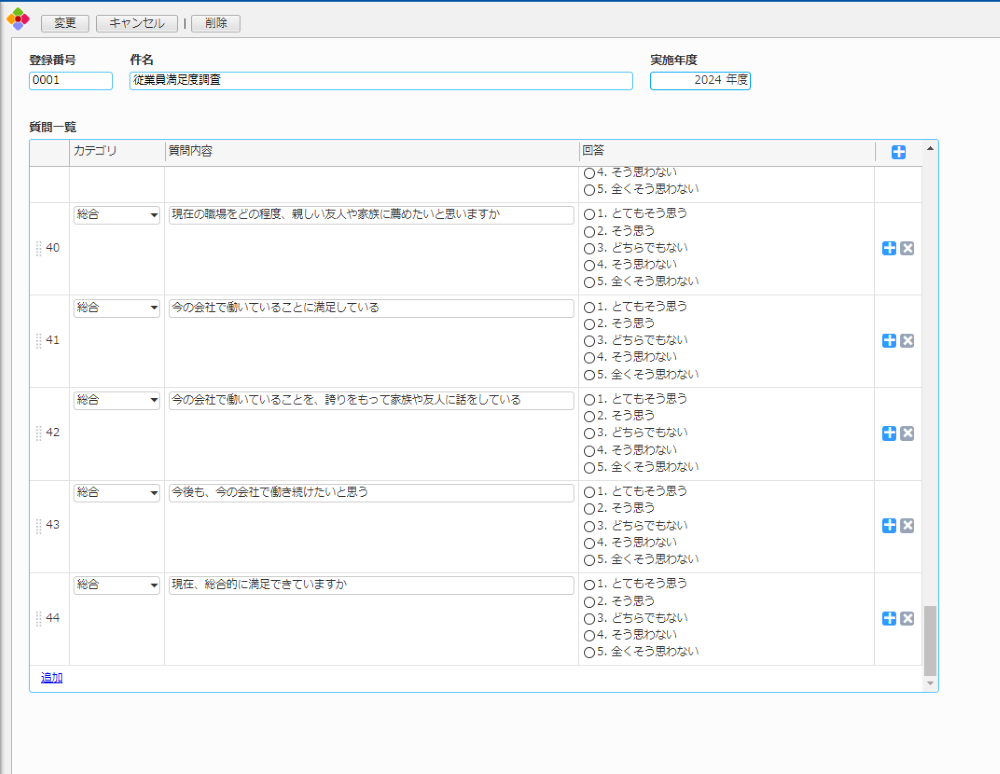Screen dimensions: 1000x774
Task: Remove question 43 with the X icon
Action: 907,526
